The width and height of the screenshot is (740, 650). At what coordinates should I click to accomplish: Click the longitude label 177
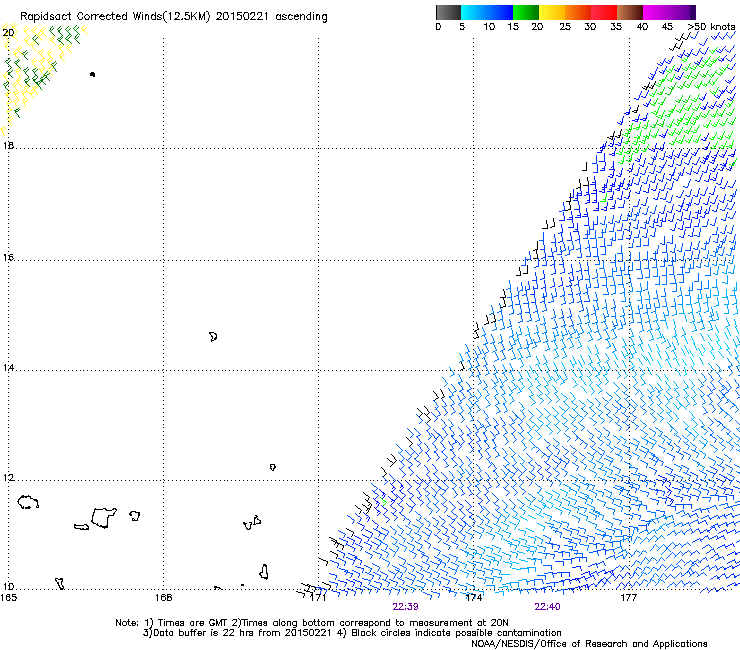[628, 598]
